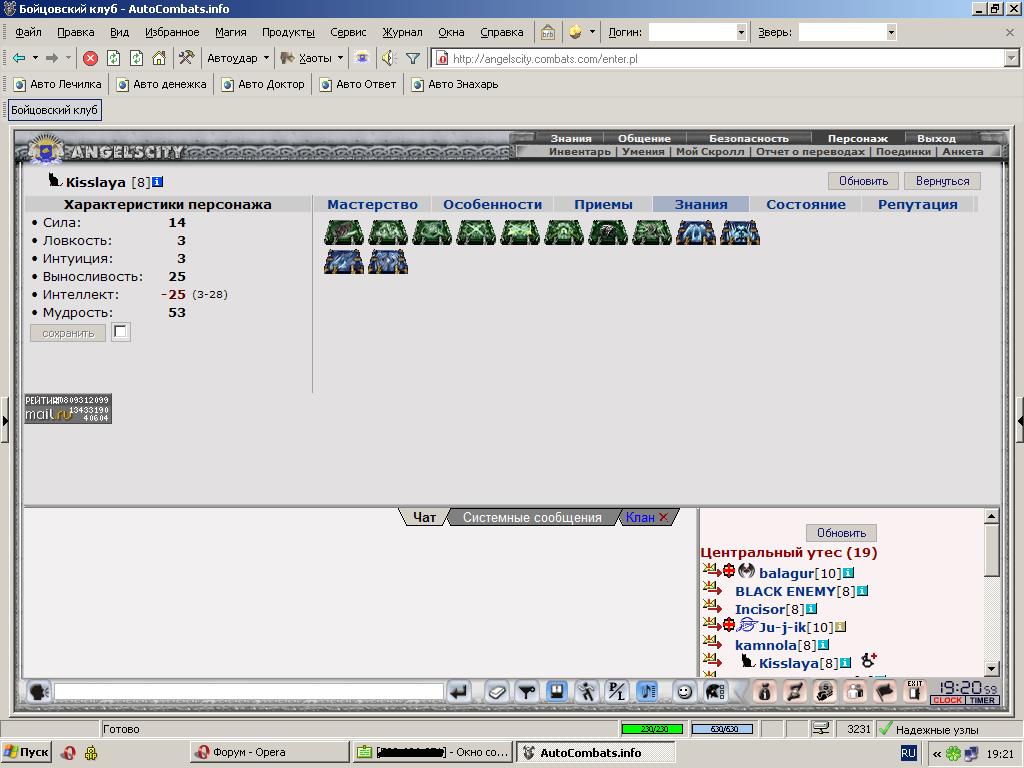Toggle CLOCK mode under the time display
Image resolution: width=1024 pixels, height=768 pixels.
[x=947, y=700]
